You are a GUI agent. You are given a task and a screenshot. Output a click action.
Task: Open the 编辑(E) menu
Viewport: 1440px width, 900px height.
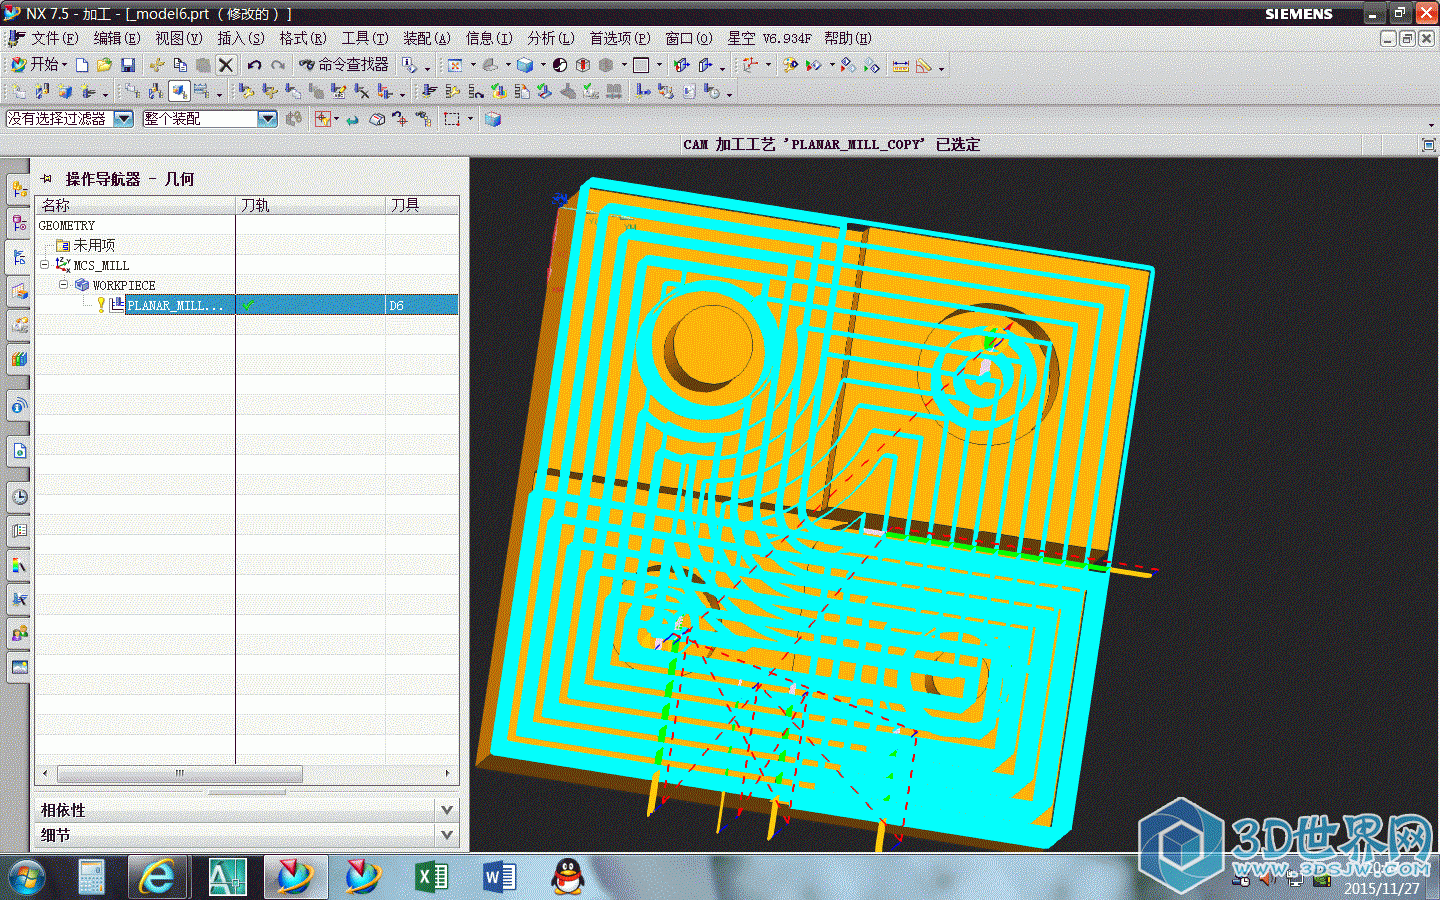coord(116,38)
